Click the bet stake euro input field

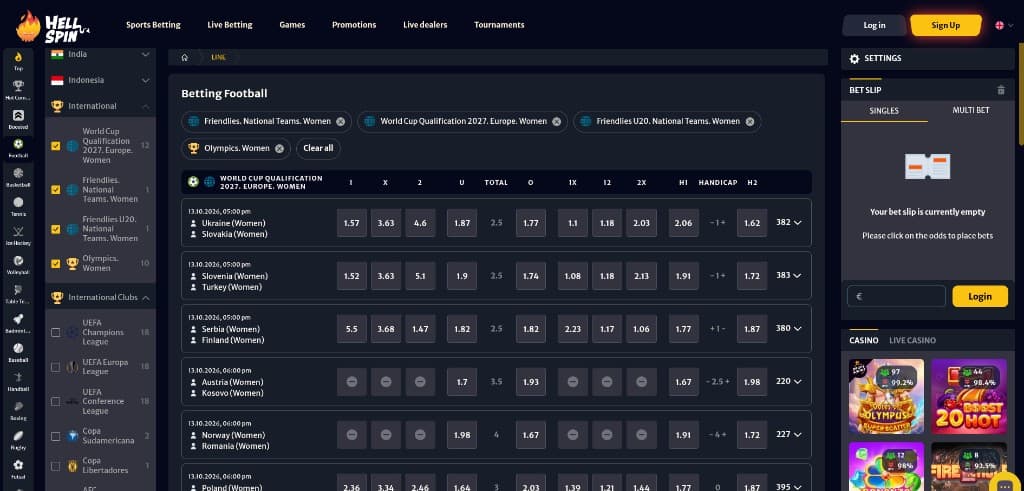(896, 296)
